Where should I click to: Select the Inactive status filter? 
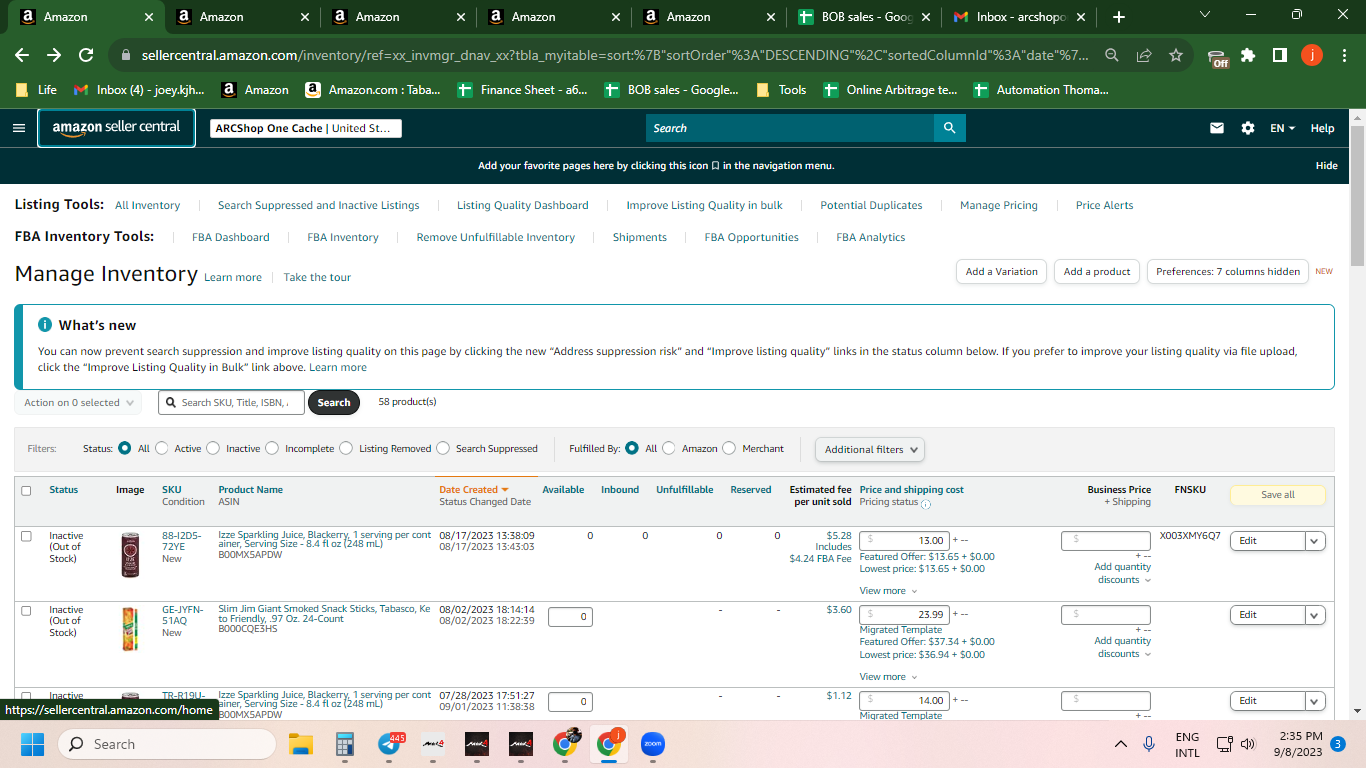pyautogui.click(x=213, y=449)
